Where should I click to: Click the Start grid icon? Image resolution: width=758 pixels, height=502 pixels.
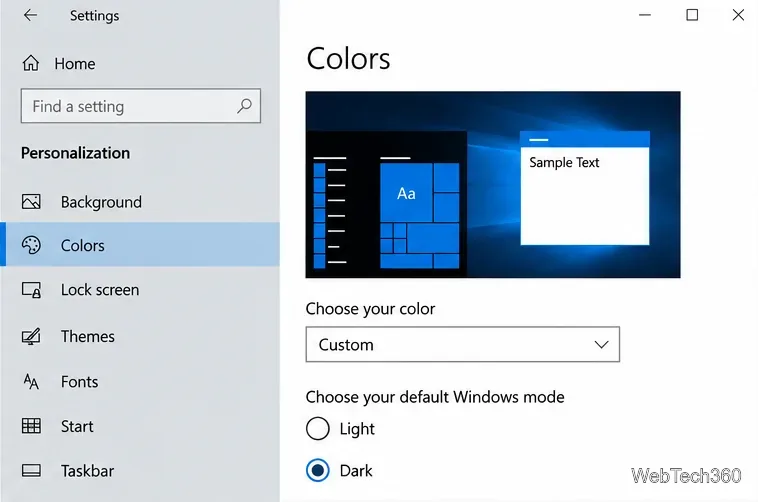pyautogui.click(x=31, y=426)
